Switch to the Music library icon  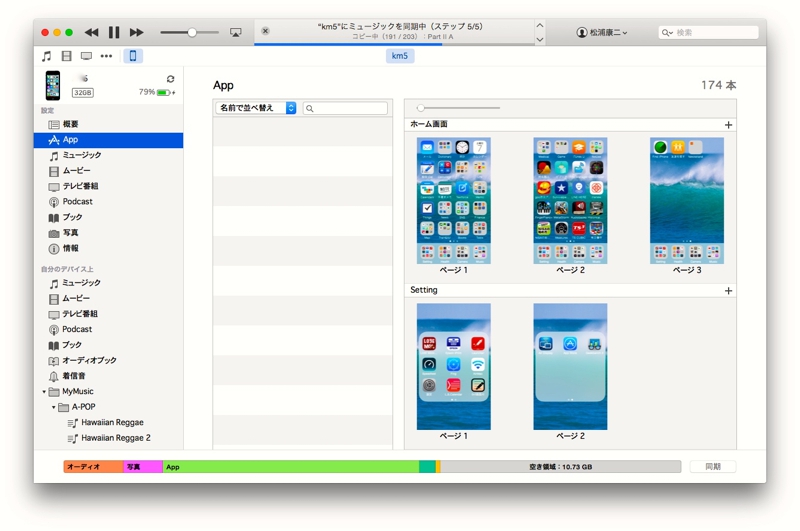click(46, 56)
